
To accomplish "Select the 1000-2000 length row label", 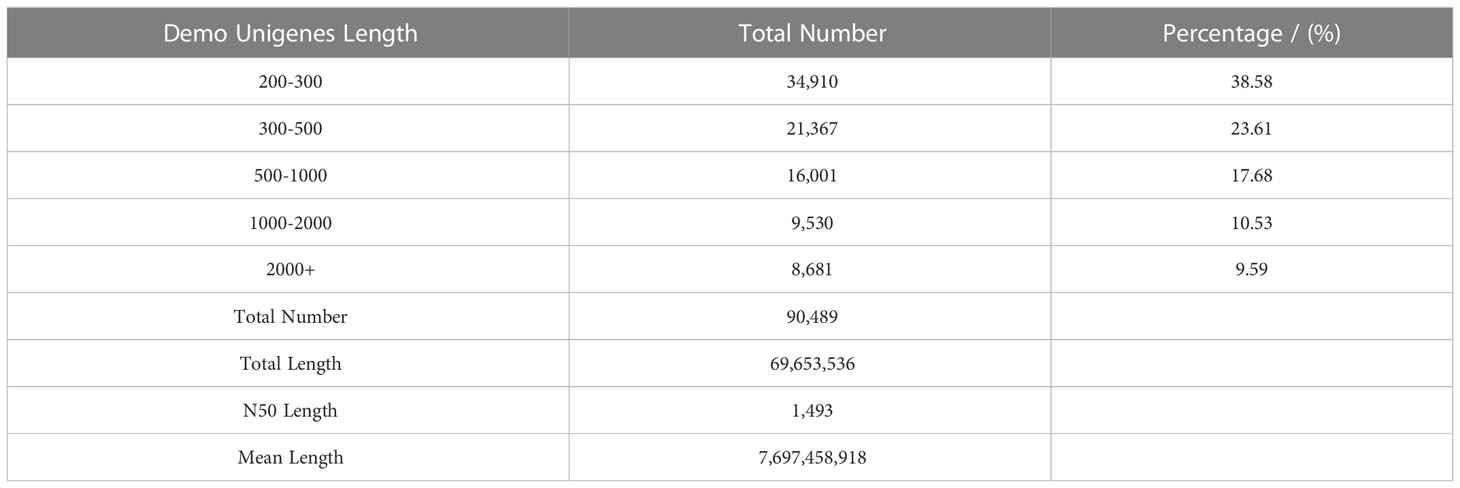I will tap(290, 222).
